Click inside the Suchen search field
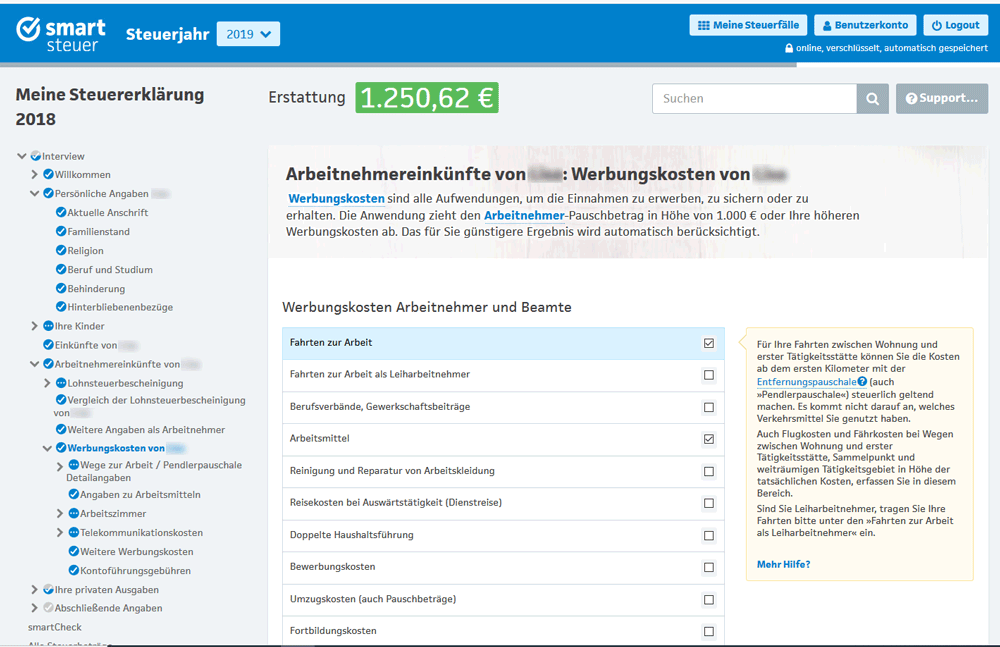The width and height of the screenshot is (1000, 647). coord(754,98)
